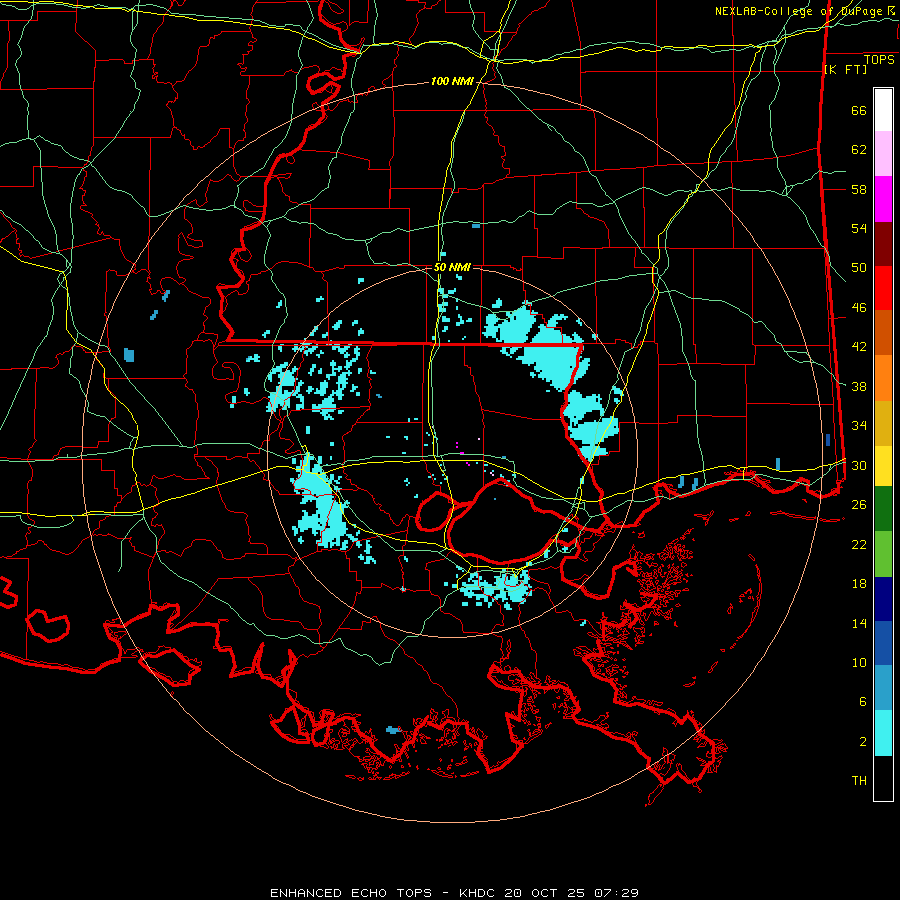Click the magenta 58 kft legend swatch
900x900 pixels.
[883, 199]
